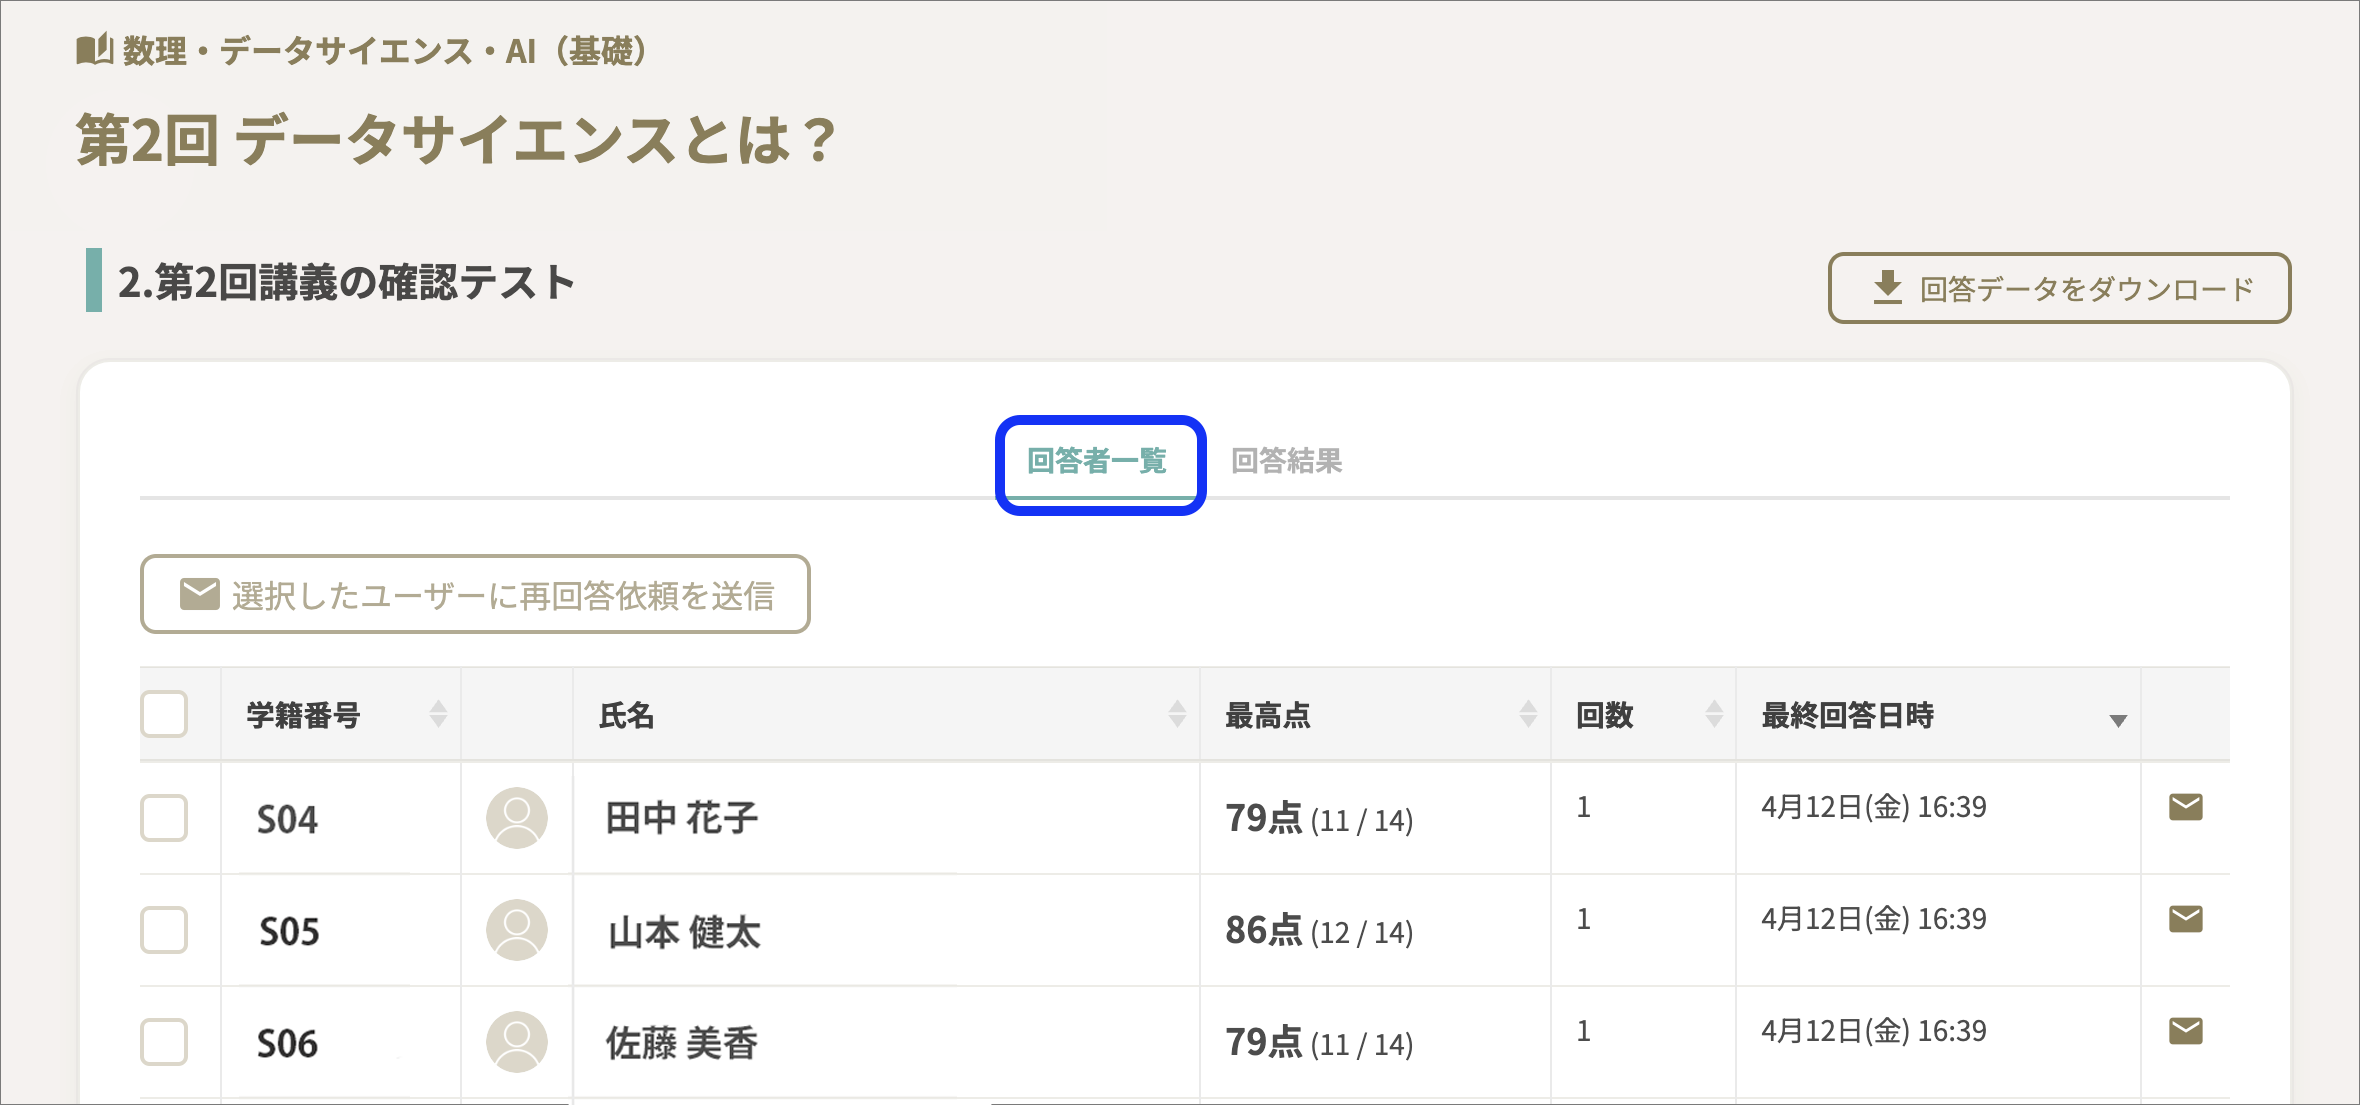Image resolution: width=2360 pixels, height=1105 pixels.
Task: Send mail to 佐藤 美香 via envelope icon
Action: (2185, 1030)
